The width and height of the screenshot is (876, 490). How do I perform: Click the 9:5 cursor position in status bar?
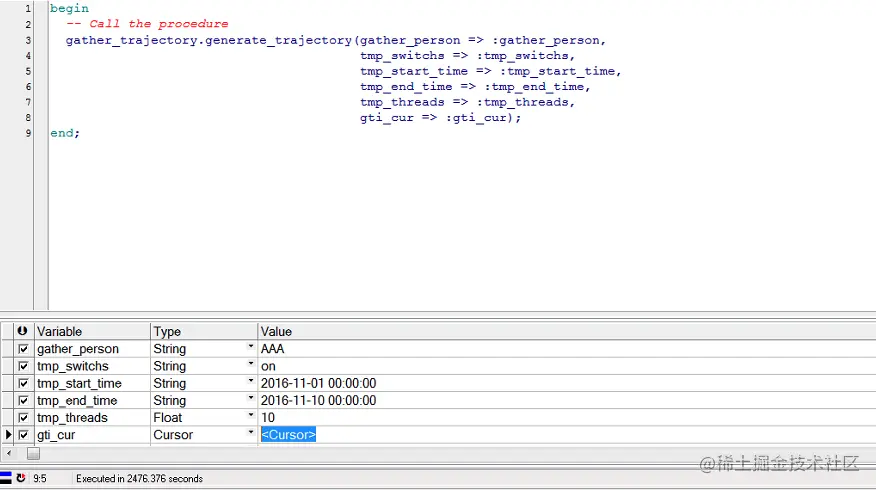40,478
